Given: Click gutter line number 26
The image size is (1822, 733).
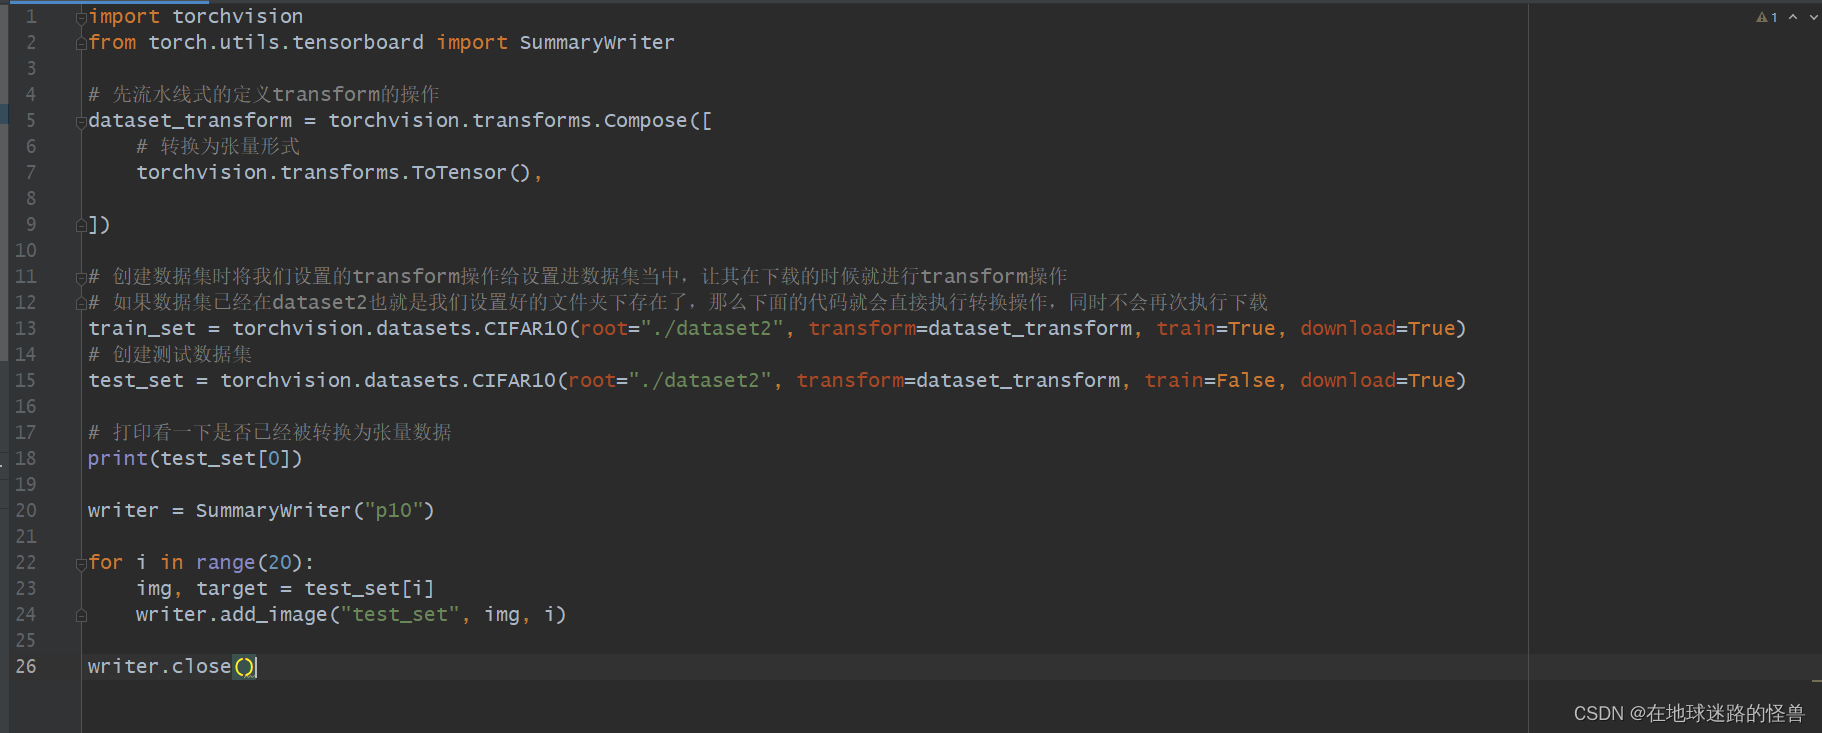Looking at the screenshot, I should pos(26,666).
